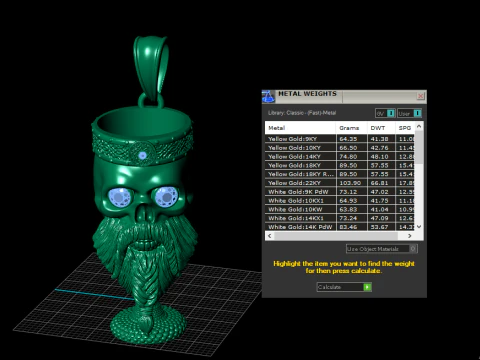
Task: Click the 74.80 grams cell
Action: [352, 156]
